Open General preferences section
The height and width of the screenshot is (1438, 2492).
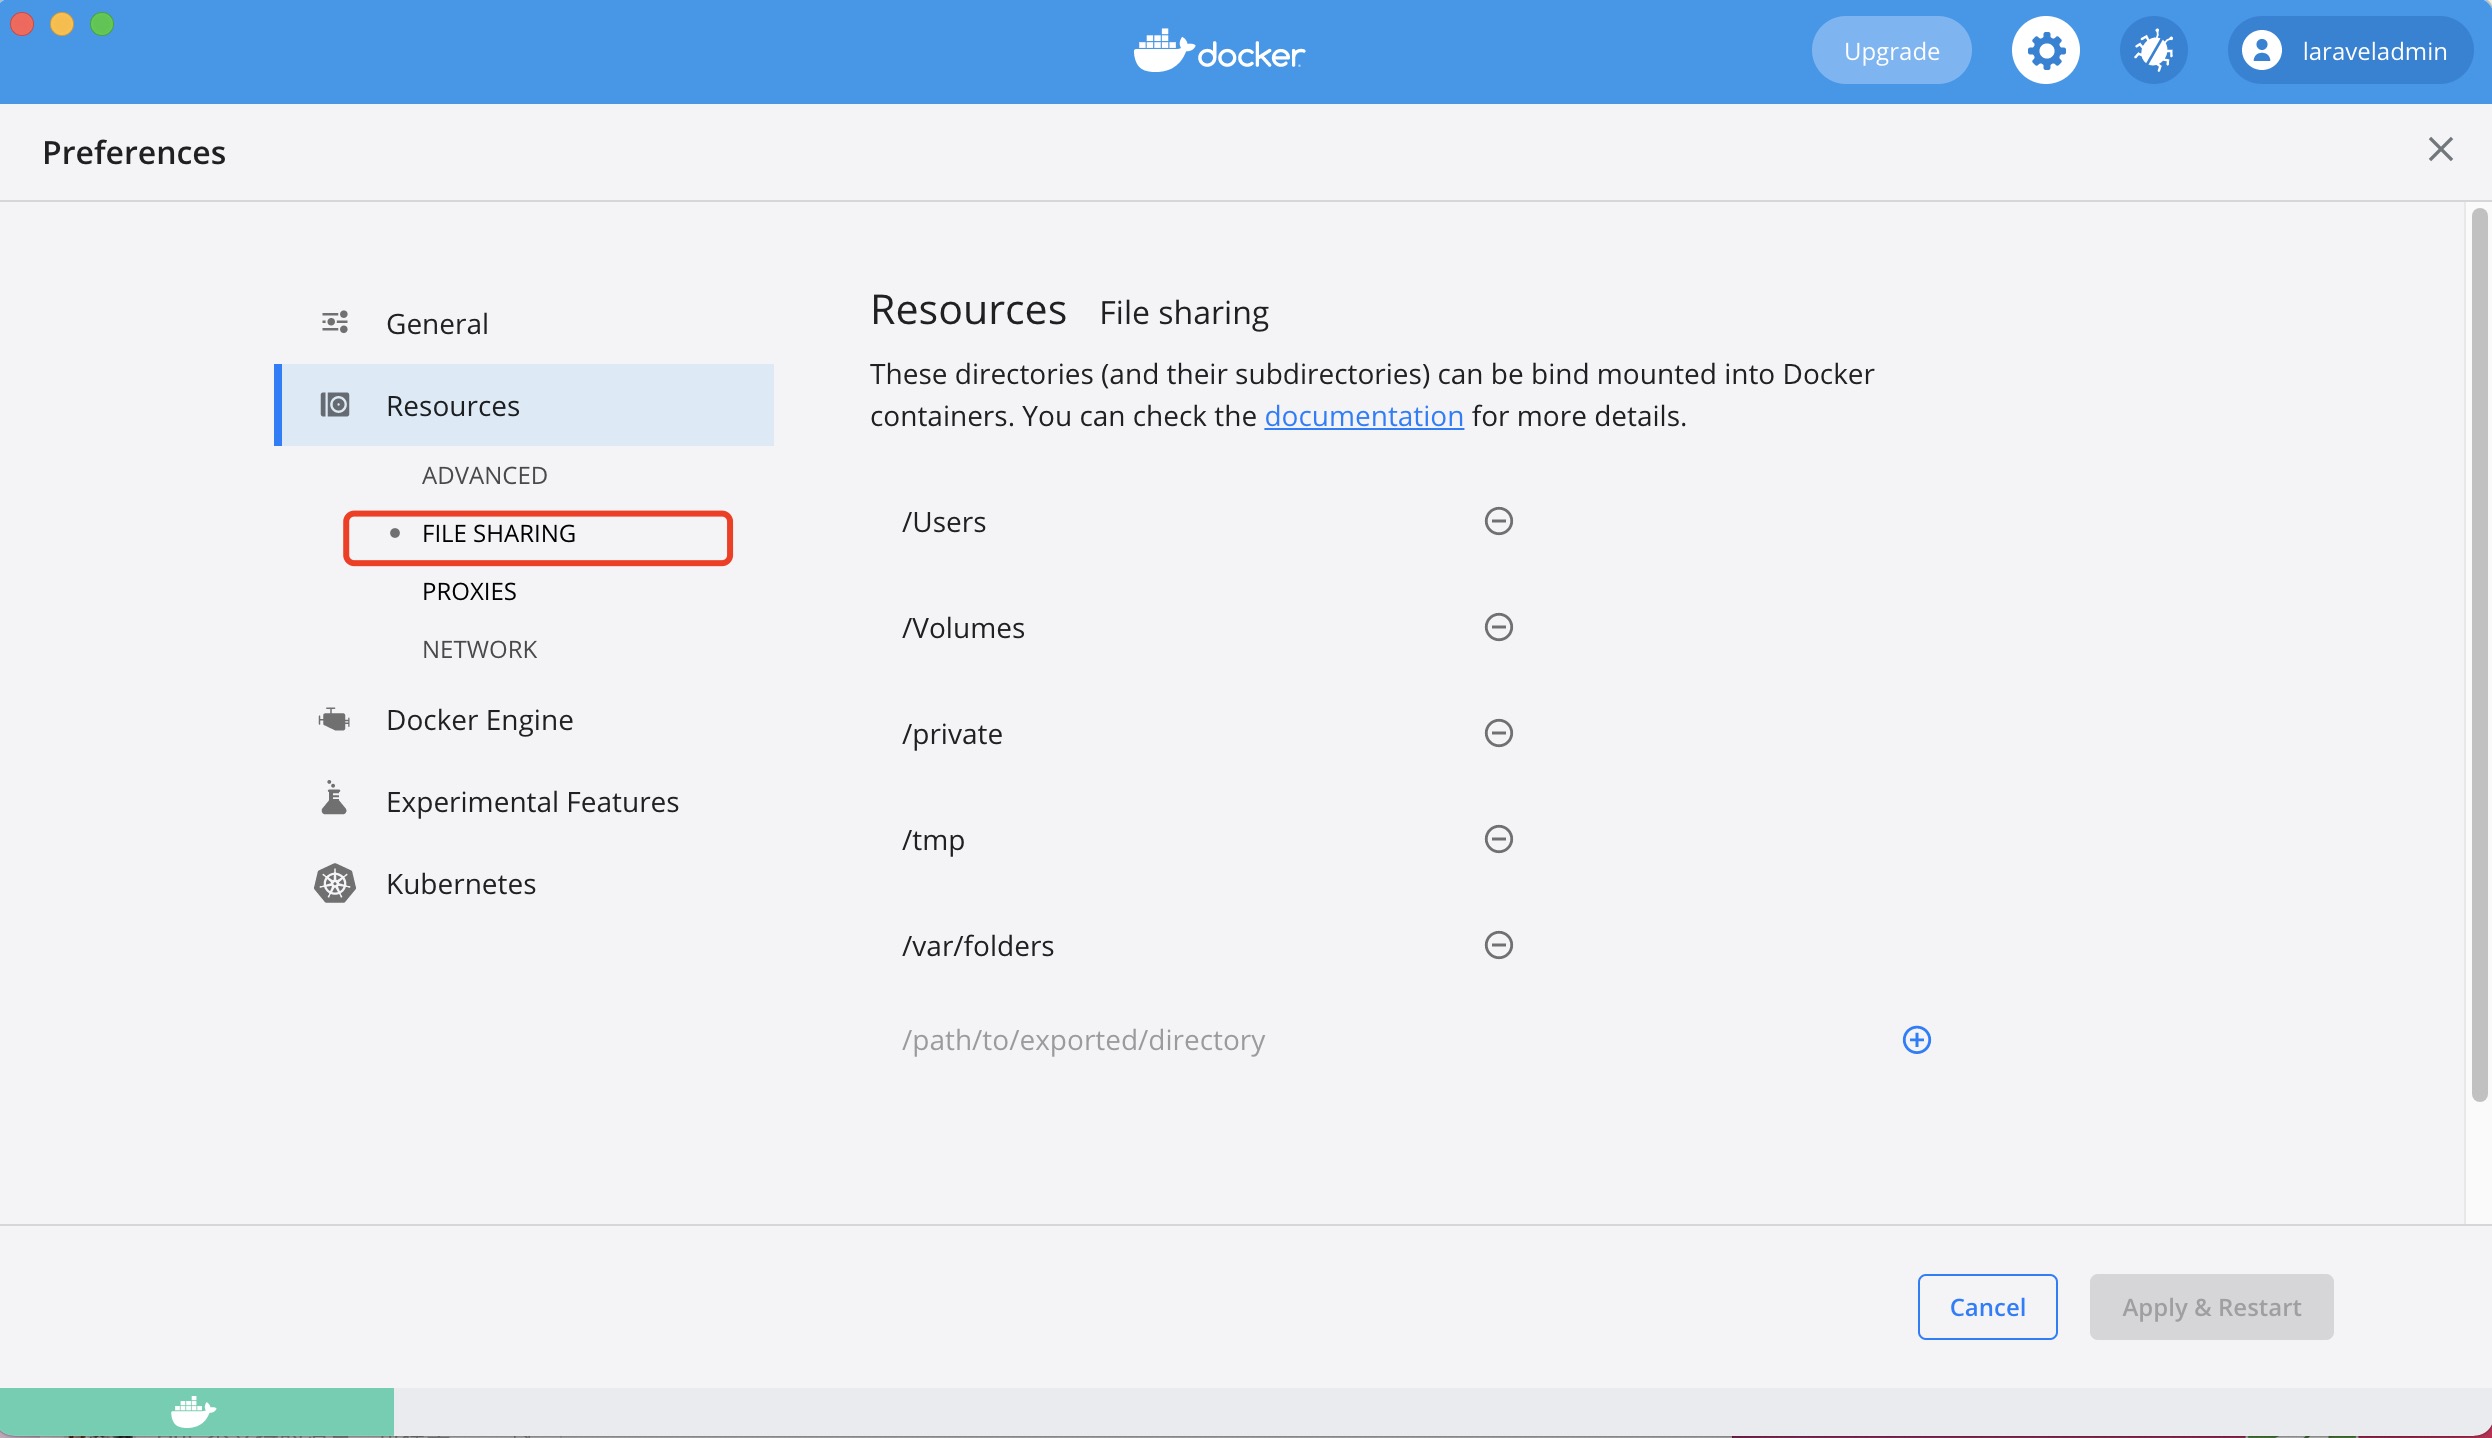pyautogui.click(x=436, y=322)
